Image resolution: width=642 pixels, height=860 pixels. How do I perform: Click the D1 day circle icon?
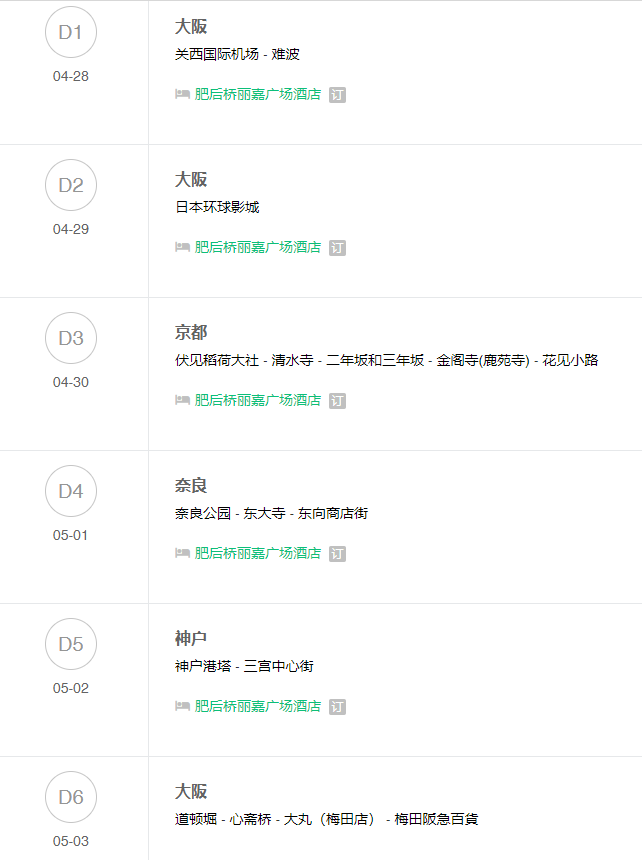(71, 32)
